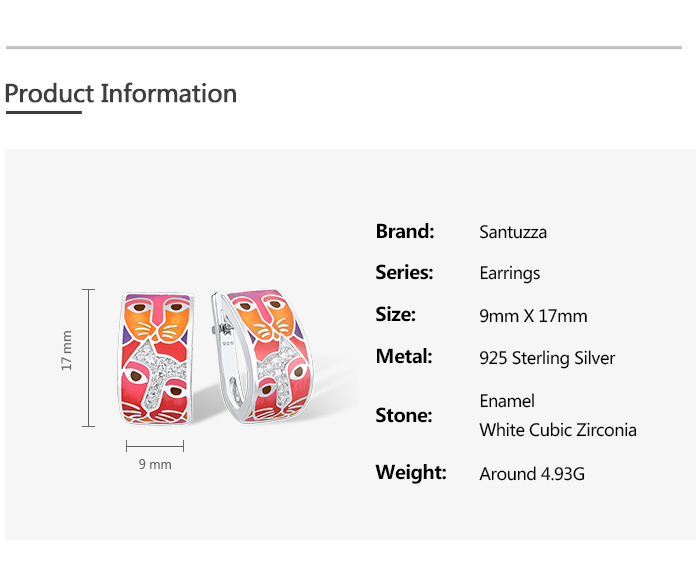The width and height of the screenshot is (700, 588).
Task: Click the 925 Sterling Silver text
Action: [x=547, y=358]
